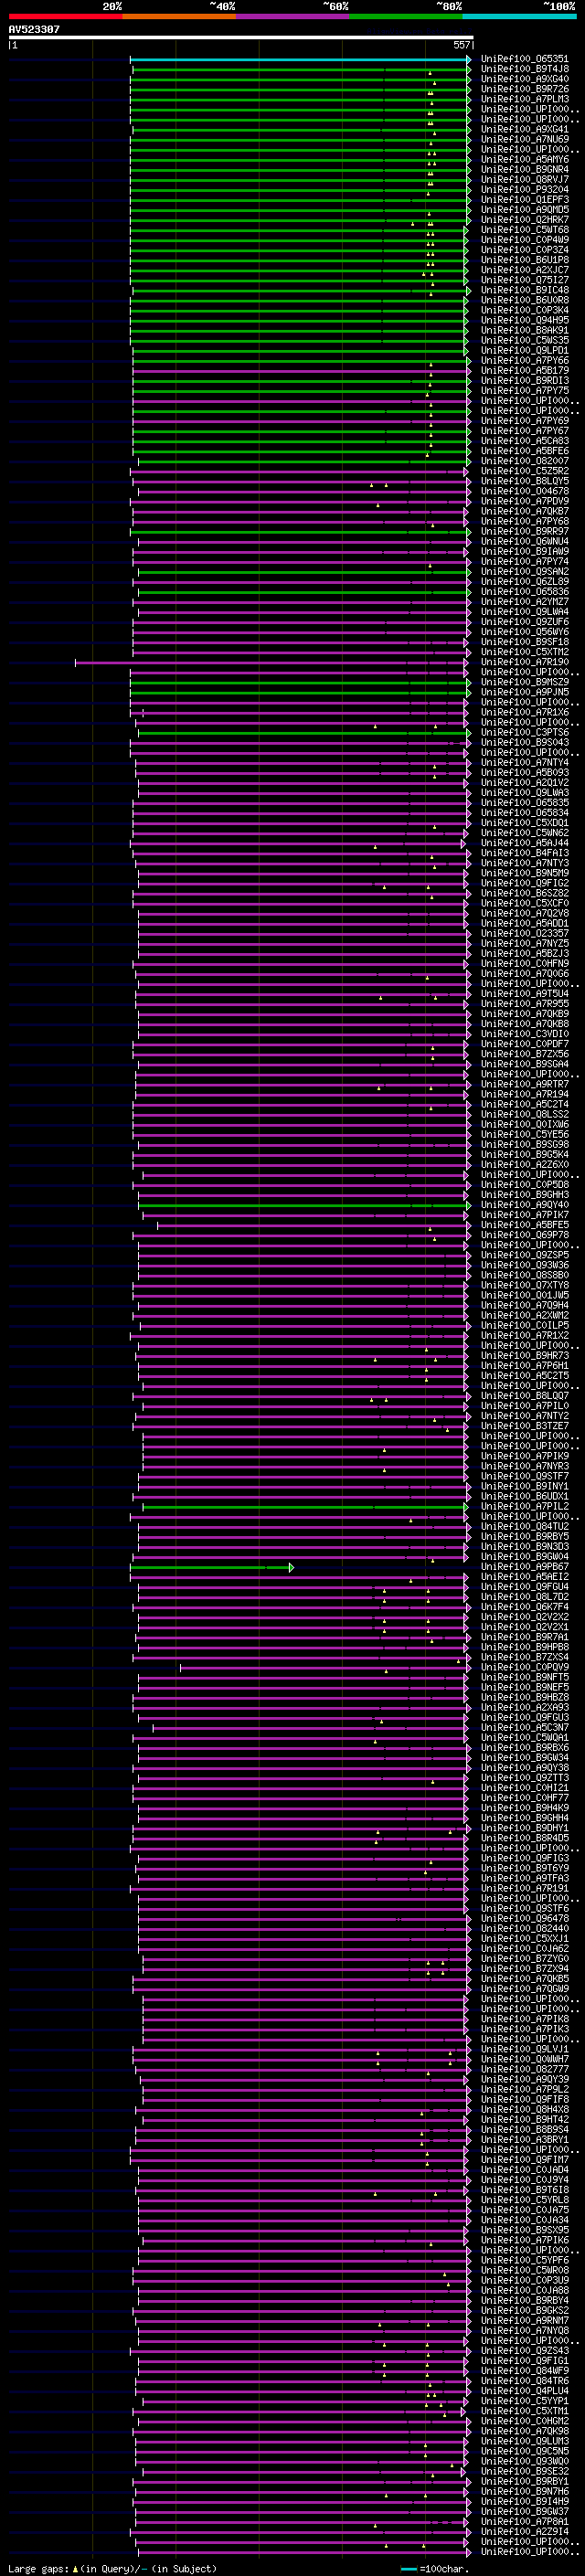This screenshot has height=2576, width=585.
Task: Select hit UniRef100_Q8L7D2
Action: point(525,1597)
